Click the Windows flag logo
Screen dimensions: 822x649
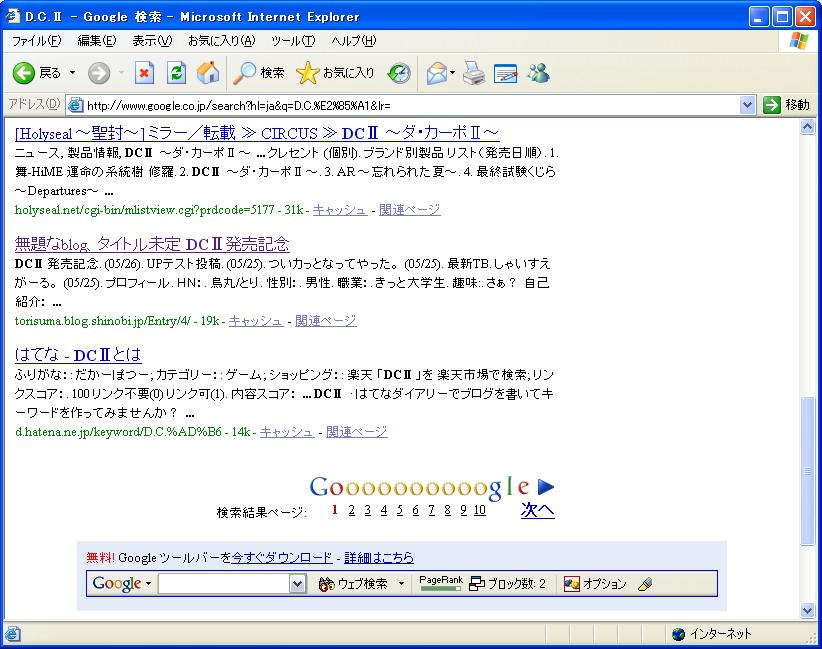click(x=799, y=41)
